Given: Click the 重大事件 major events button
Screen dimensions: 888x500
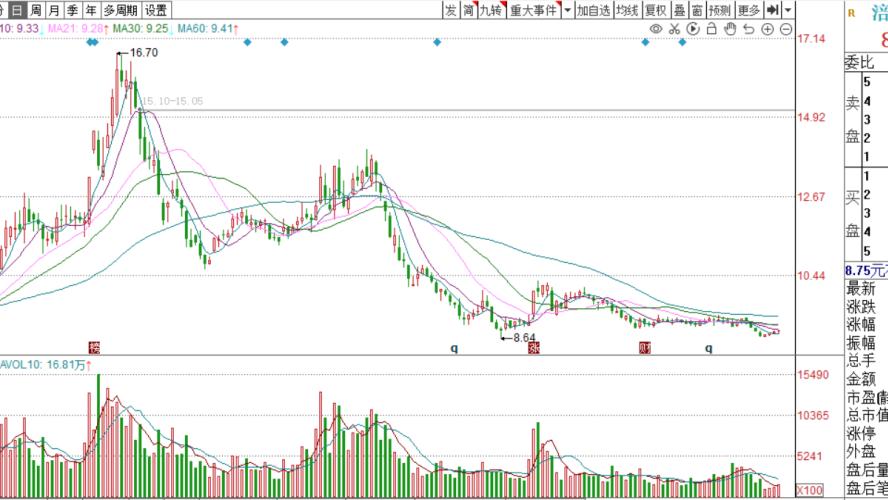Looking at the screenshot, I should click(534, 10).
